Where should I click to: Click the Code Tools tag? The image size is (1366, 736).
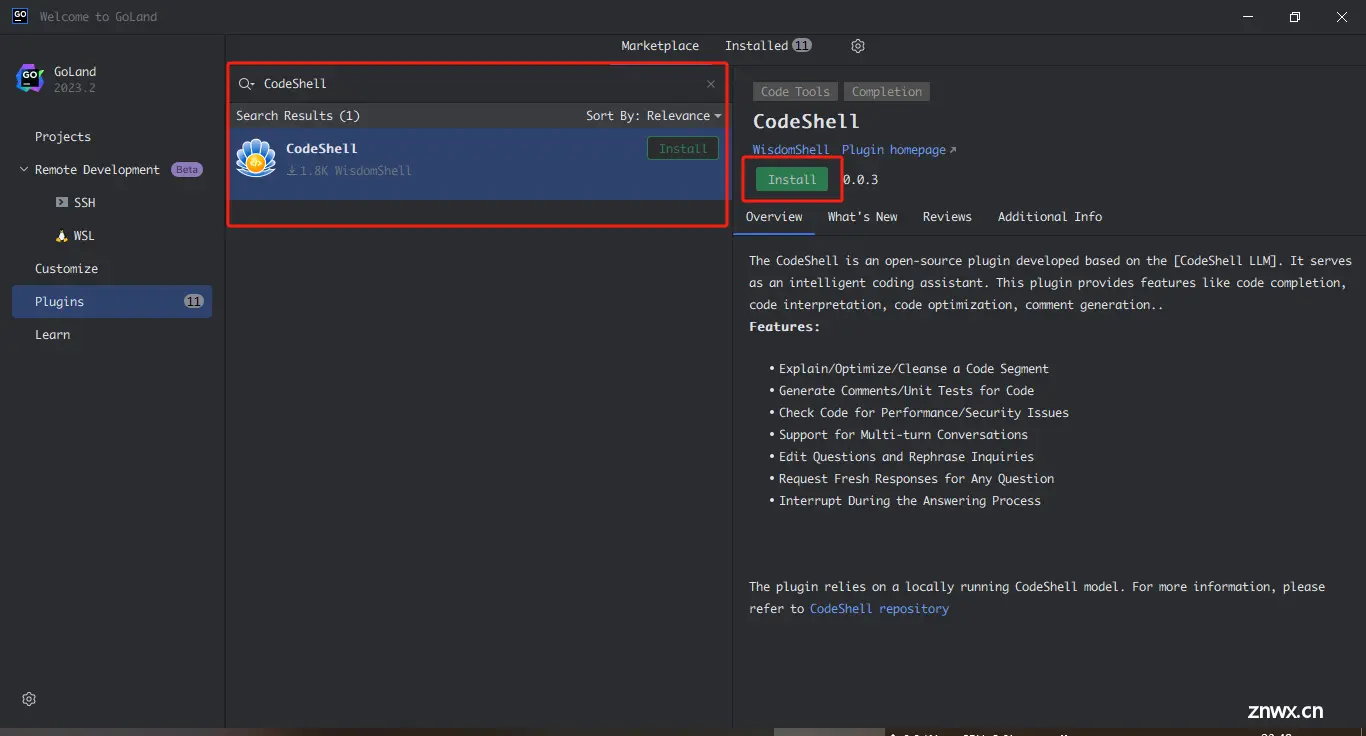[x=795, y=92]
